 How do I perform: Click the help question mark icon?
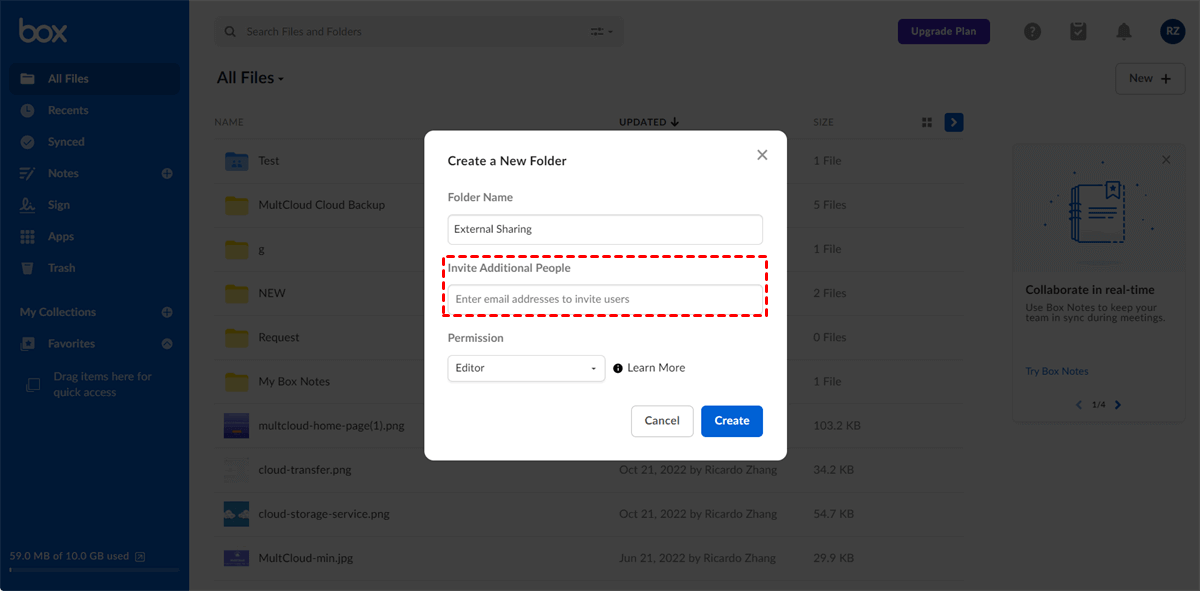[x=1033, y=32]
